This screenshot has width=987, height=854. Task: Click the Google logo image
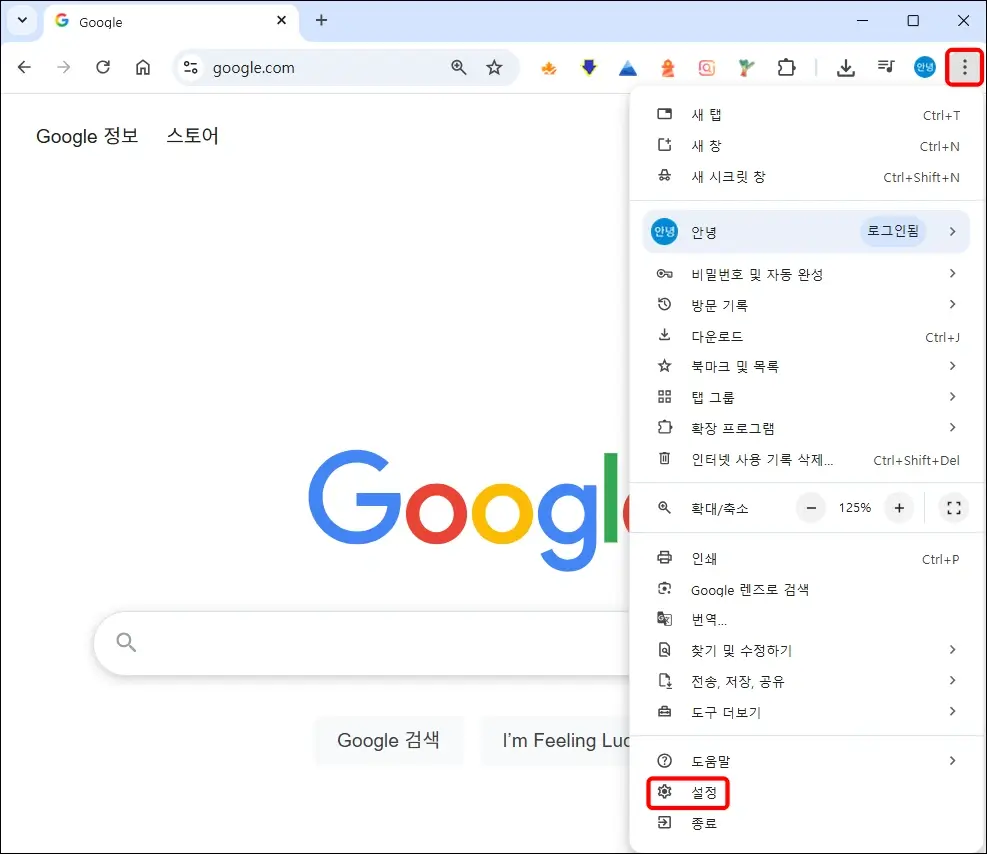[x=469, y=510]
